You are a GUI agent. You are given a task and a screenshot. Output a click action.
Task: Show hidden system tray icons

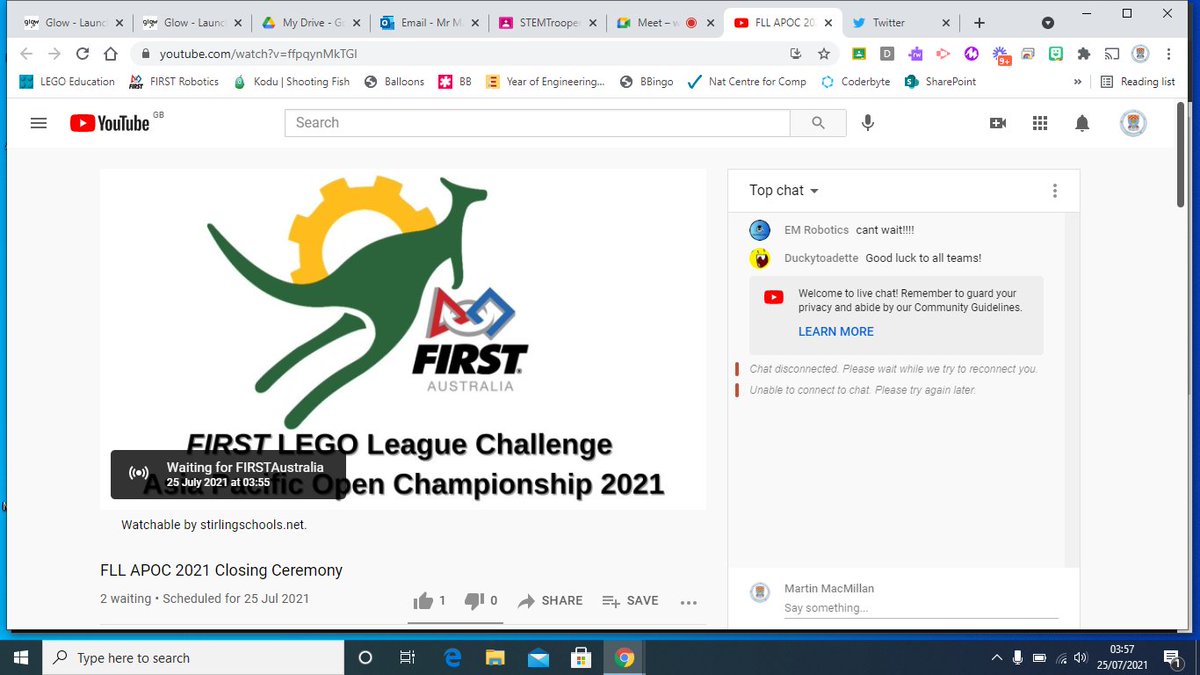995,658
